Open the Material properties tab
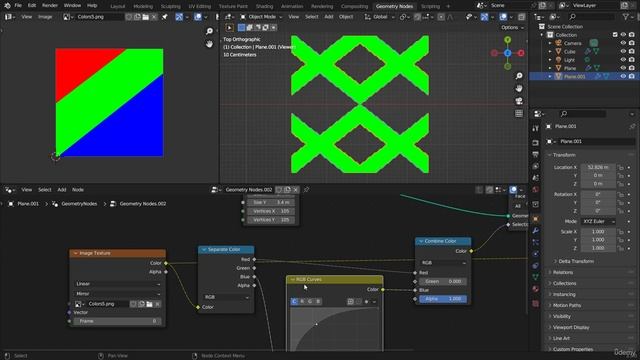 [x=536, y=289]
